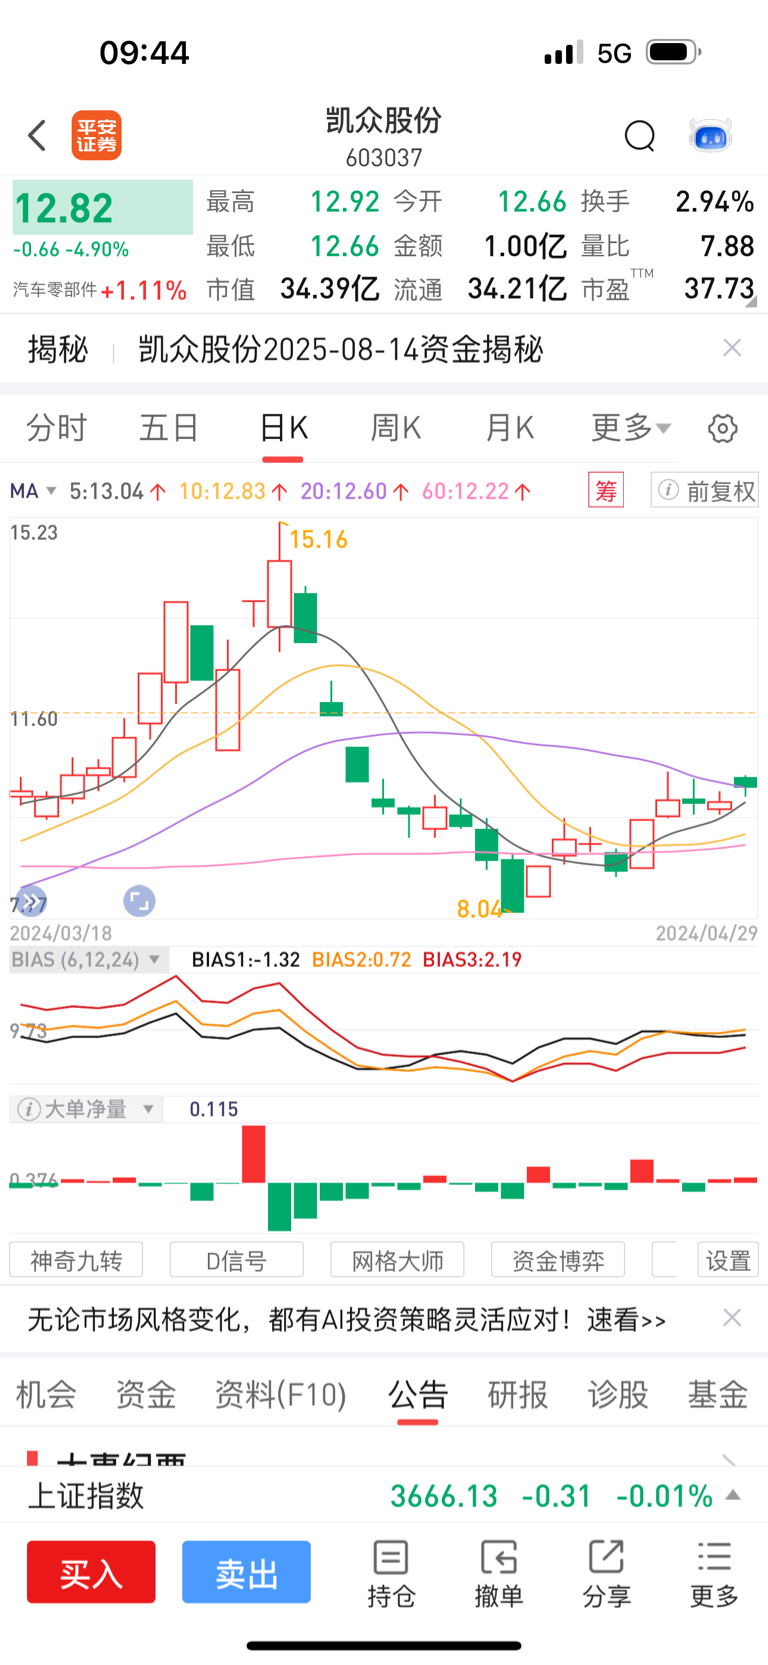768x1665 pixels.
Task: Close the 资金揭秘 banner
Action: click(x=732, y=348)
